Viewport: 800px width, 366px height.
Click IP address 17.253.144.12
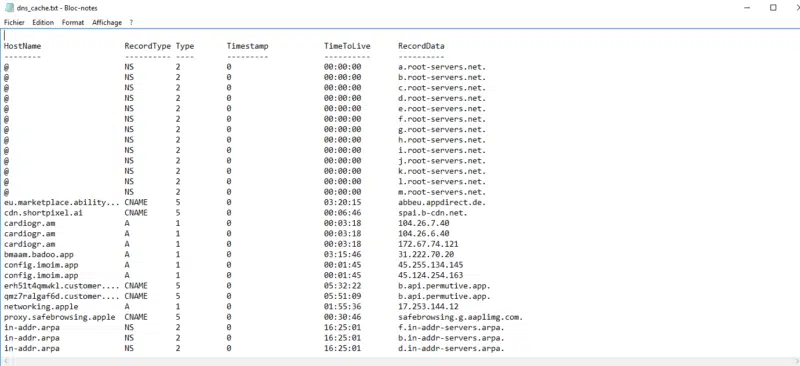tap(428, 307)
